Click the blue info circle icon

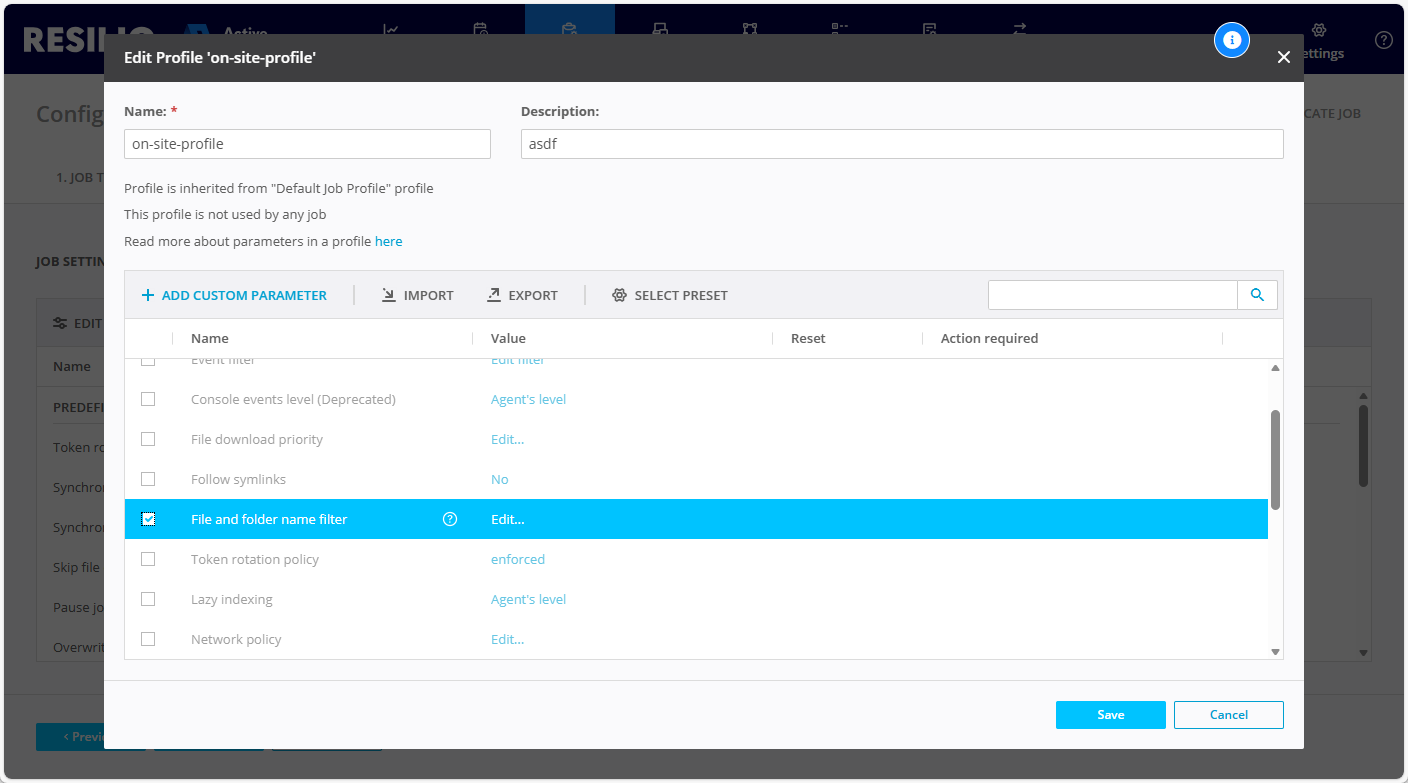(x=1232, y=40)
